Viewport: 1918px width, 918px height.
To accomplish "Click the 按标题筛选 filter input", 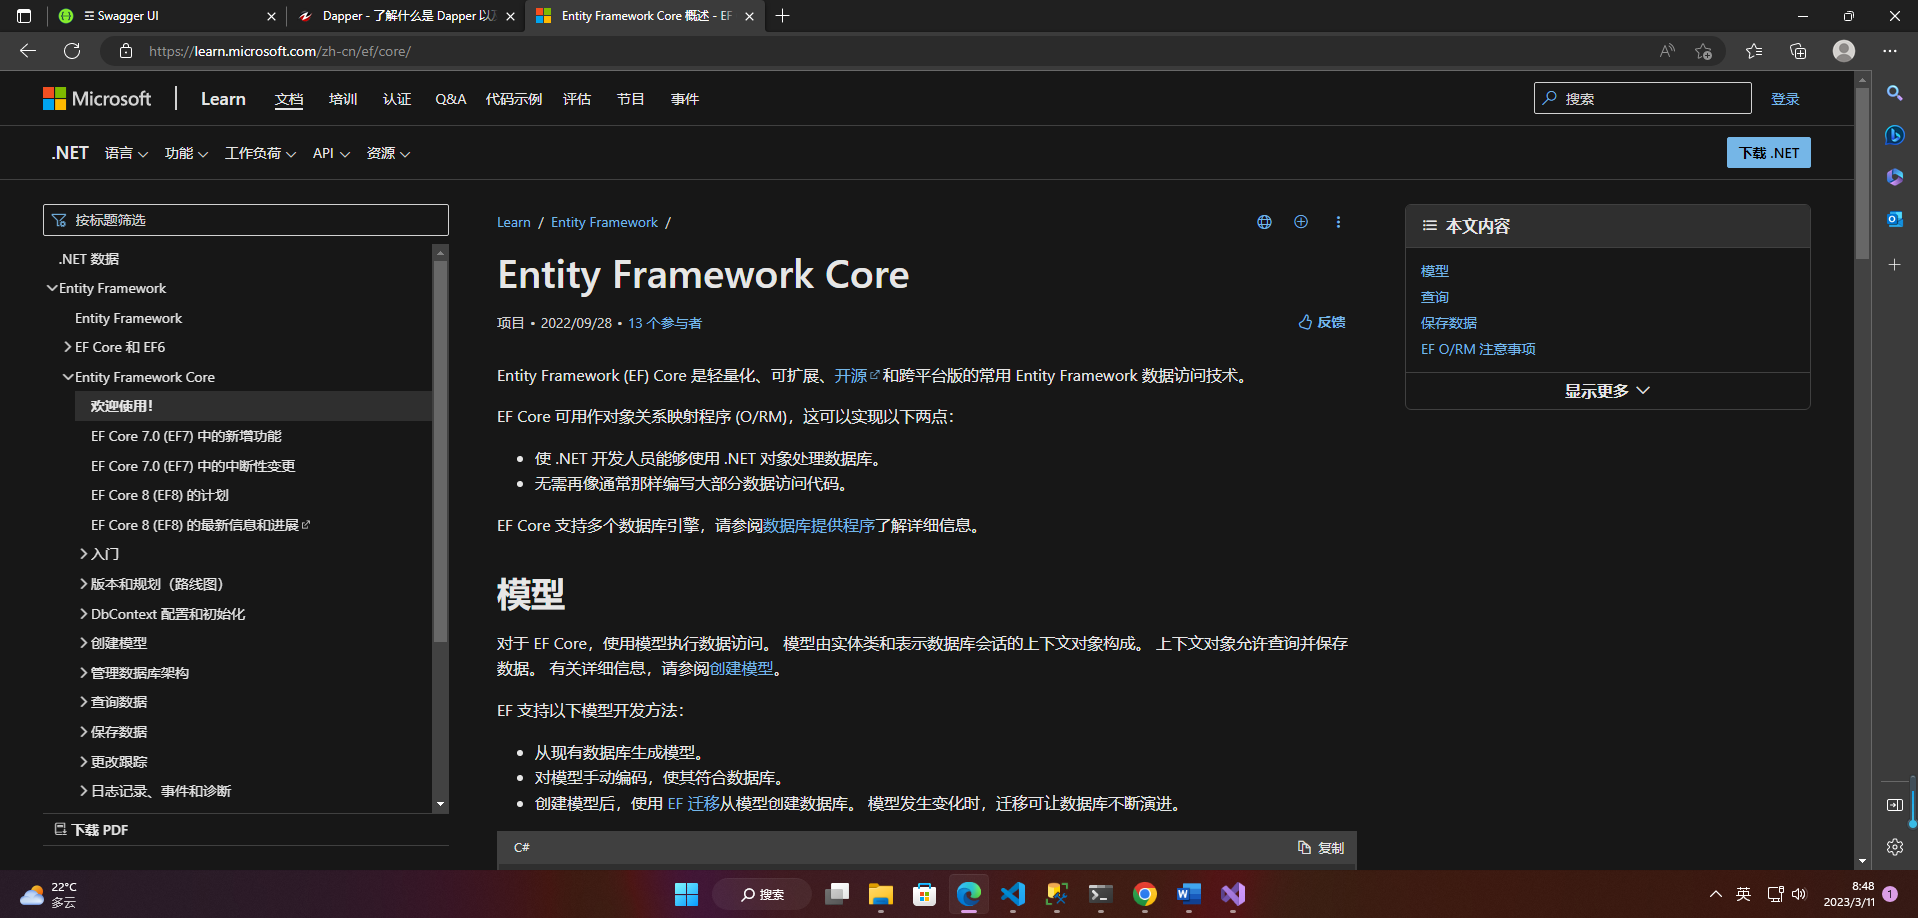I will 246,220.
